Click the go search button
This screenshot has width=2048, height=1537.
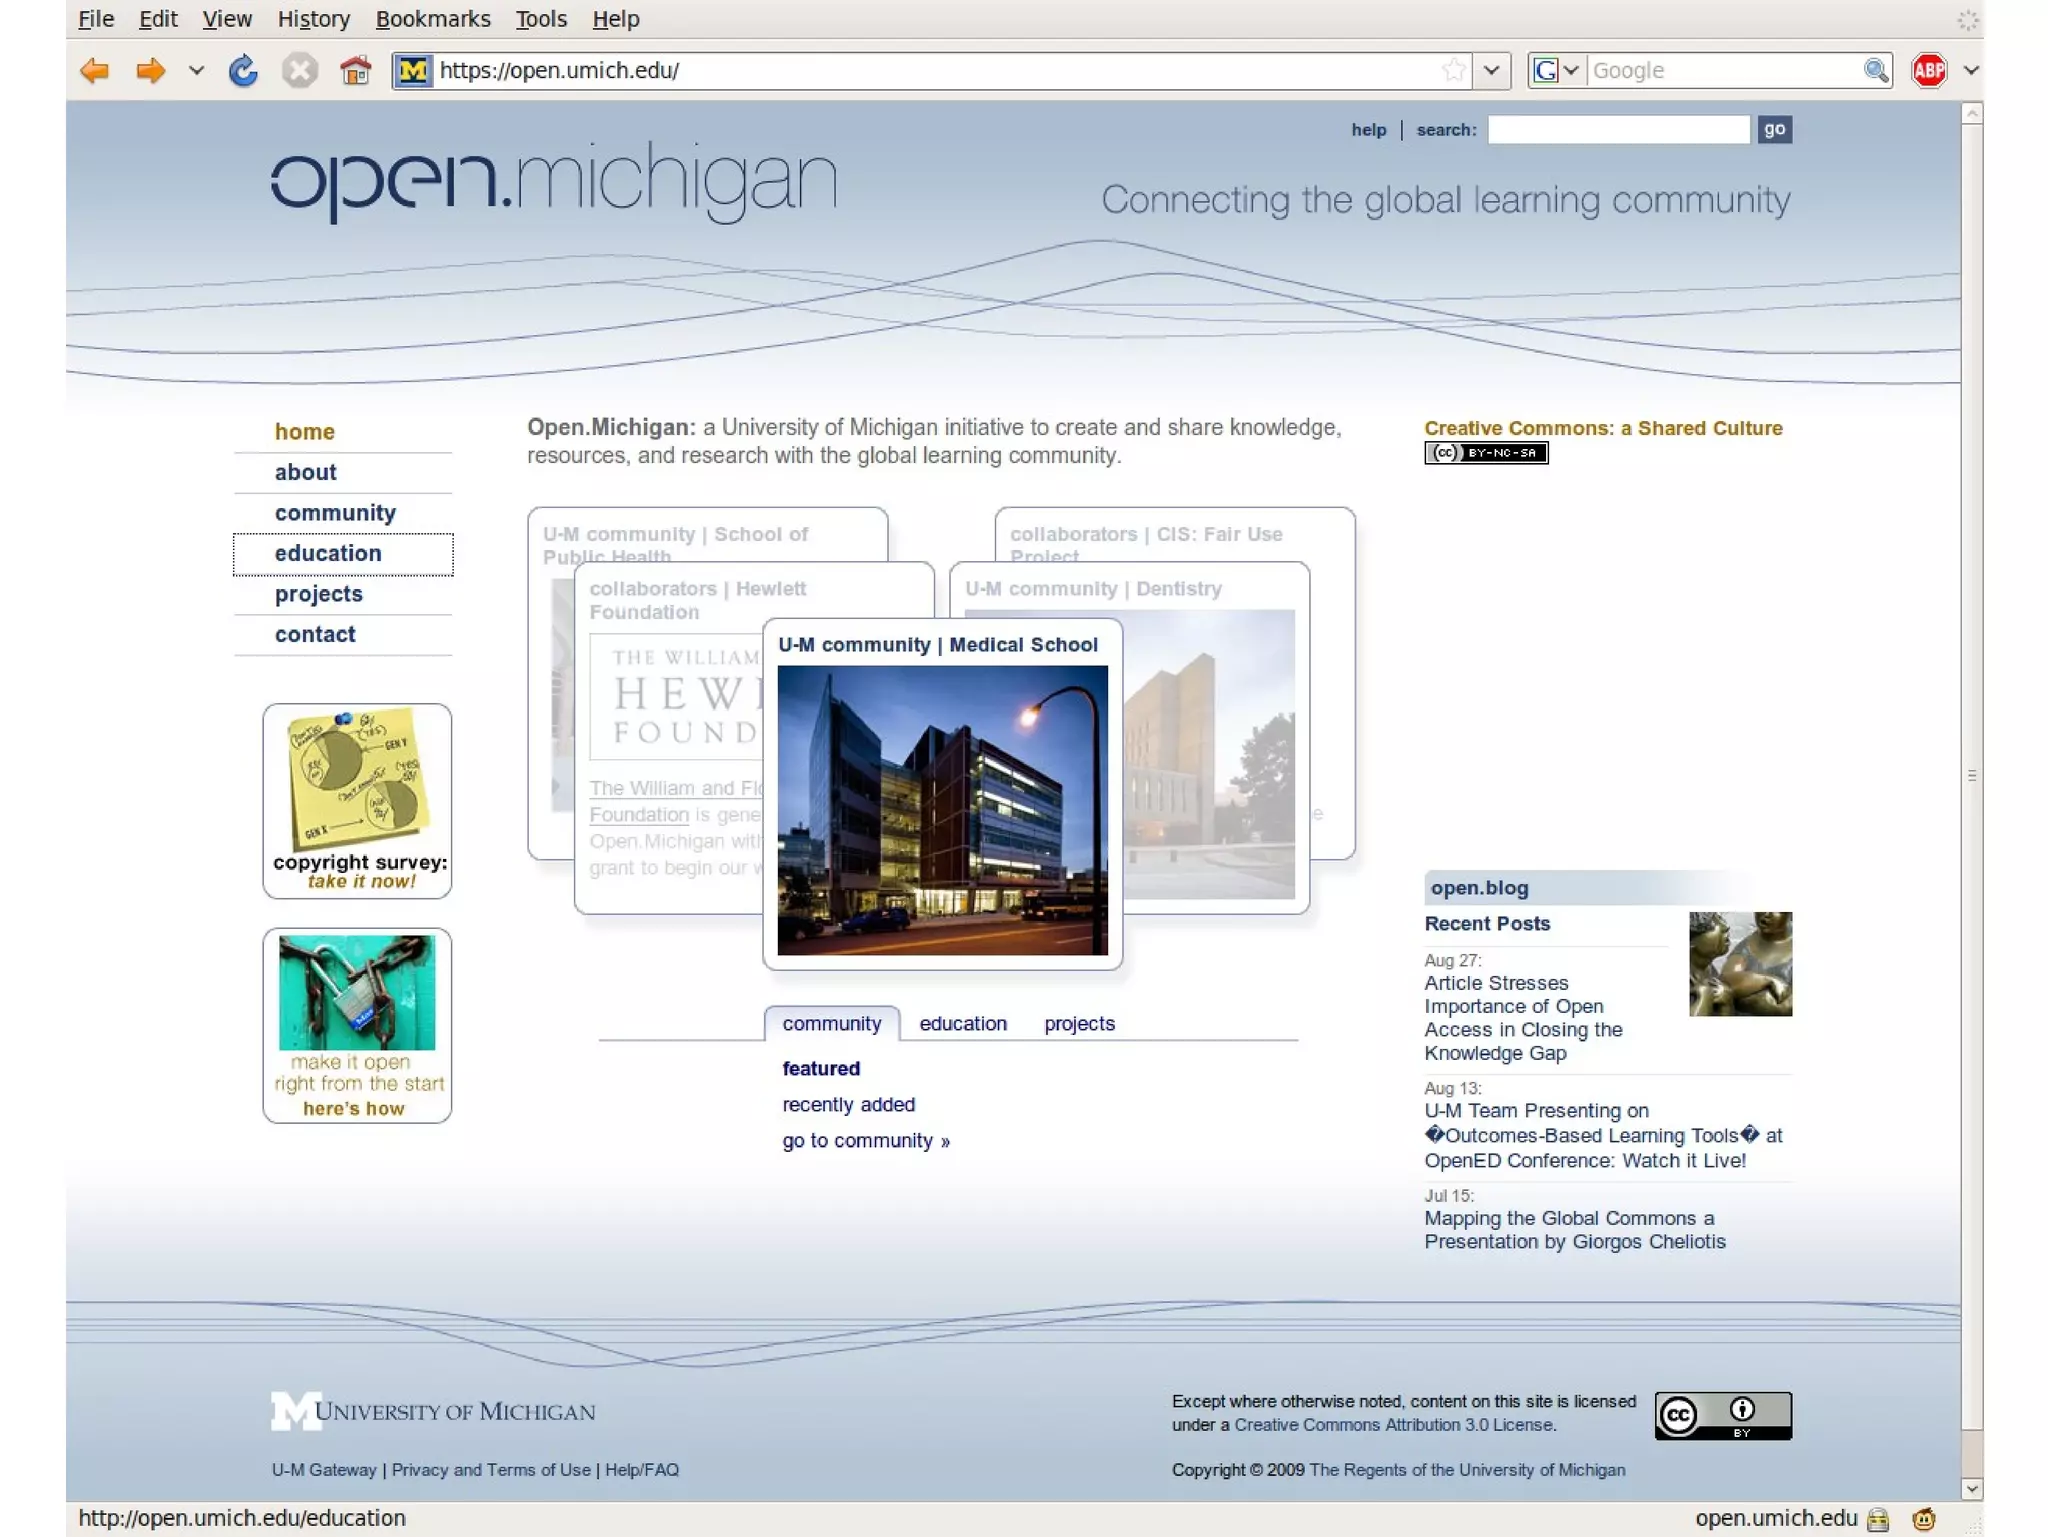pos(1774,129)
